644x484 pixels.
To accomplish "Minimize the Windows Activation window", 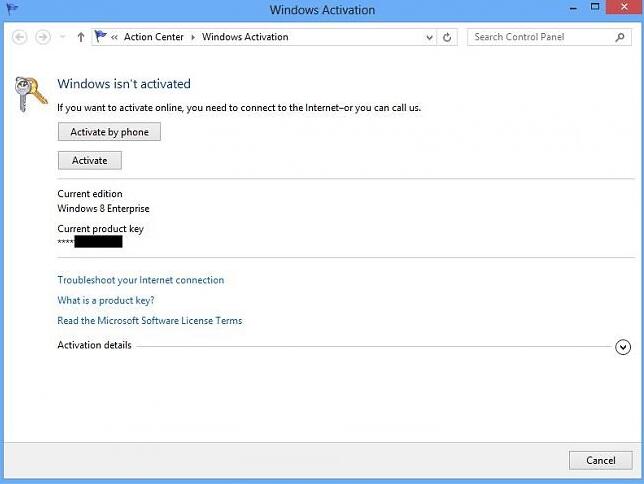I will 573,8.
